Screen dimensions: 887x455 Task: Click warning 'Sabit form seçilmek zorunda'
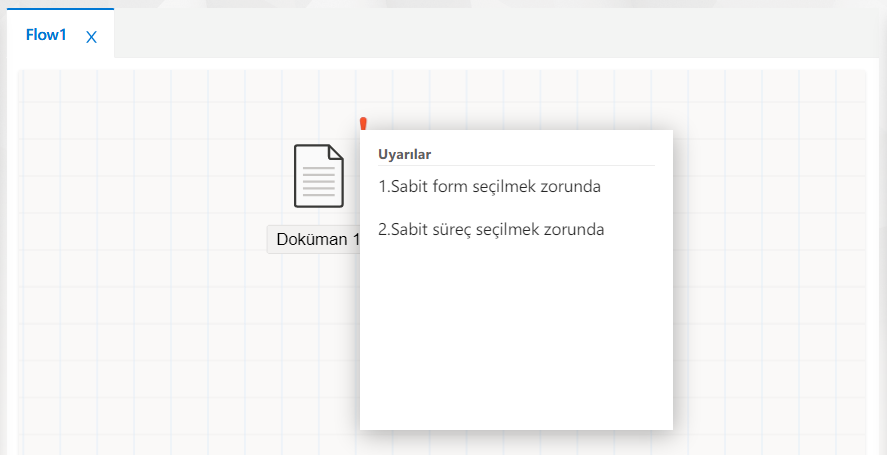(x=489, y=186)
